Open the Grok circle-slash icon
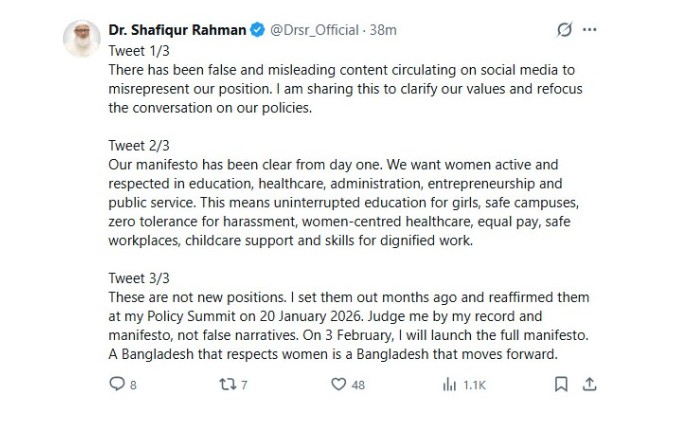Viewport: 679px width, 443px height. (x=565, y=30)
